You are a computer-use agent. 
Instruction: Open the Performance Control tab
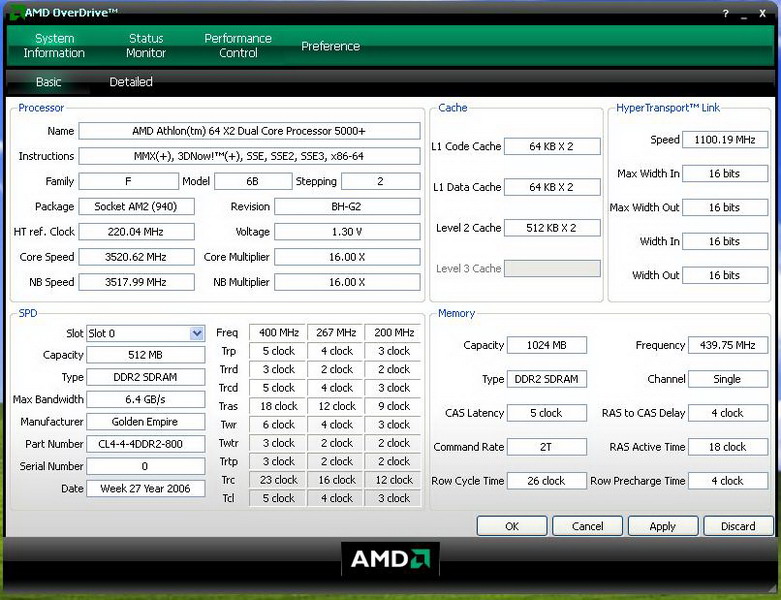pyautogui.click(x=238, y=46)
